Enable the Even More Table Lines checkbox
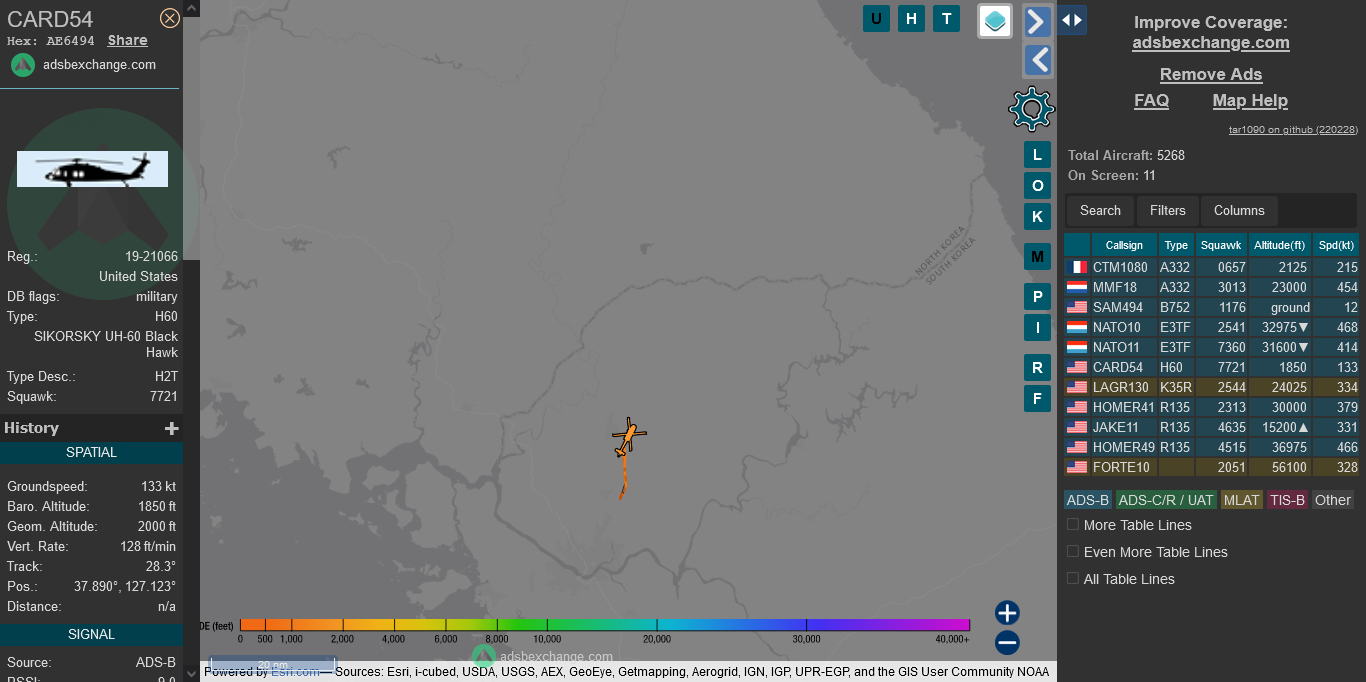The height and width of the screenshot is (682, 1366). [x=1073, y=552]
